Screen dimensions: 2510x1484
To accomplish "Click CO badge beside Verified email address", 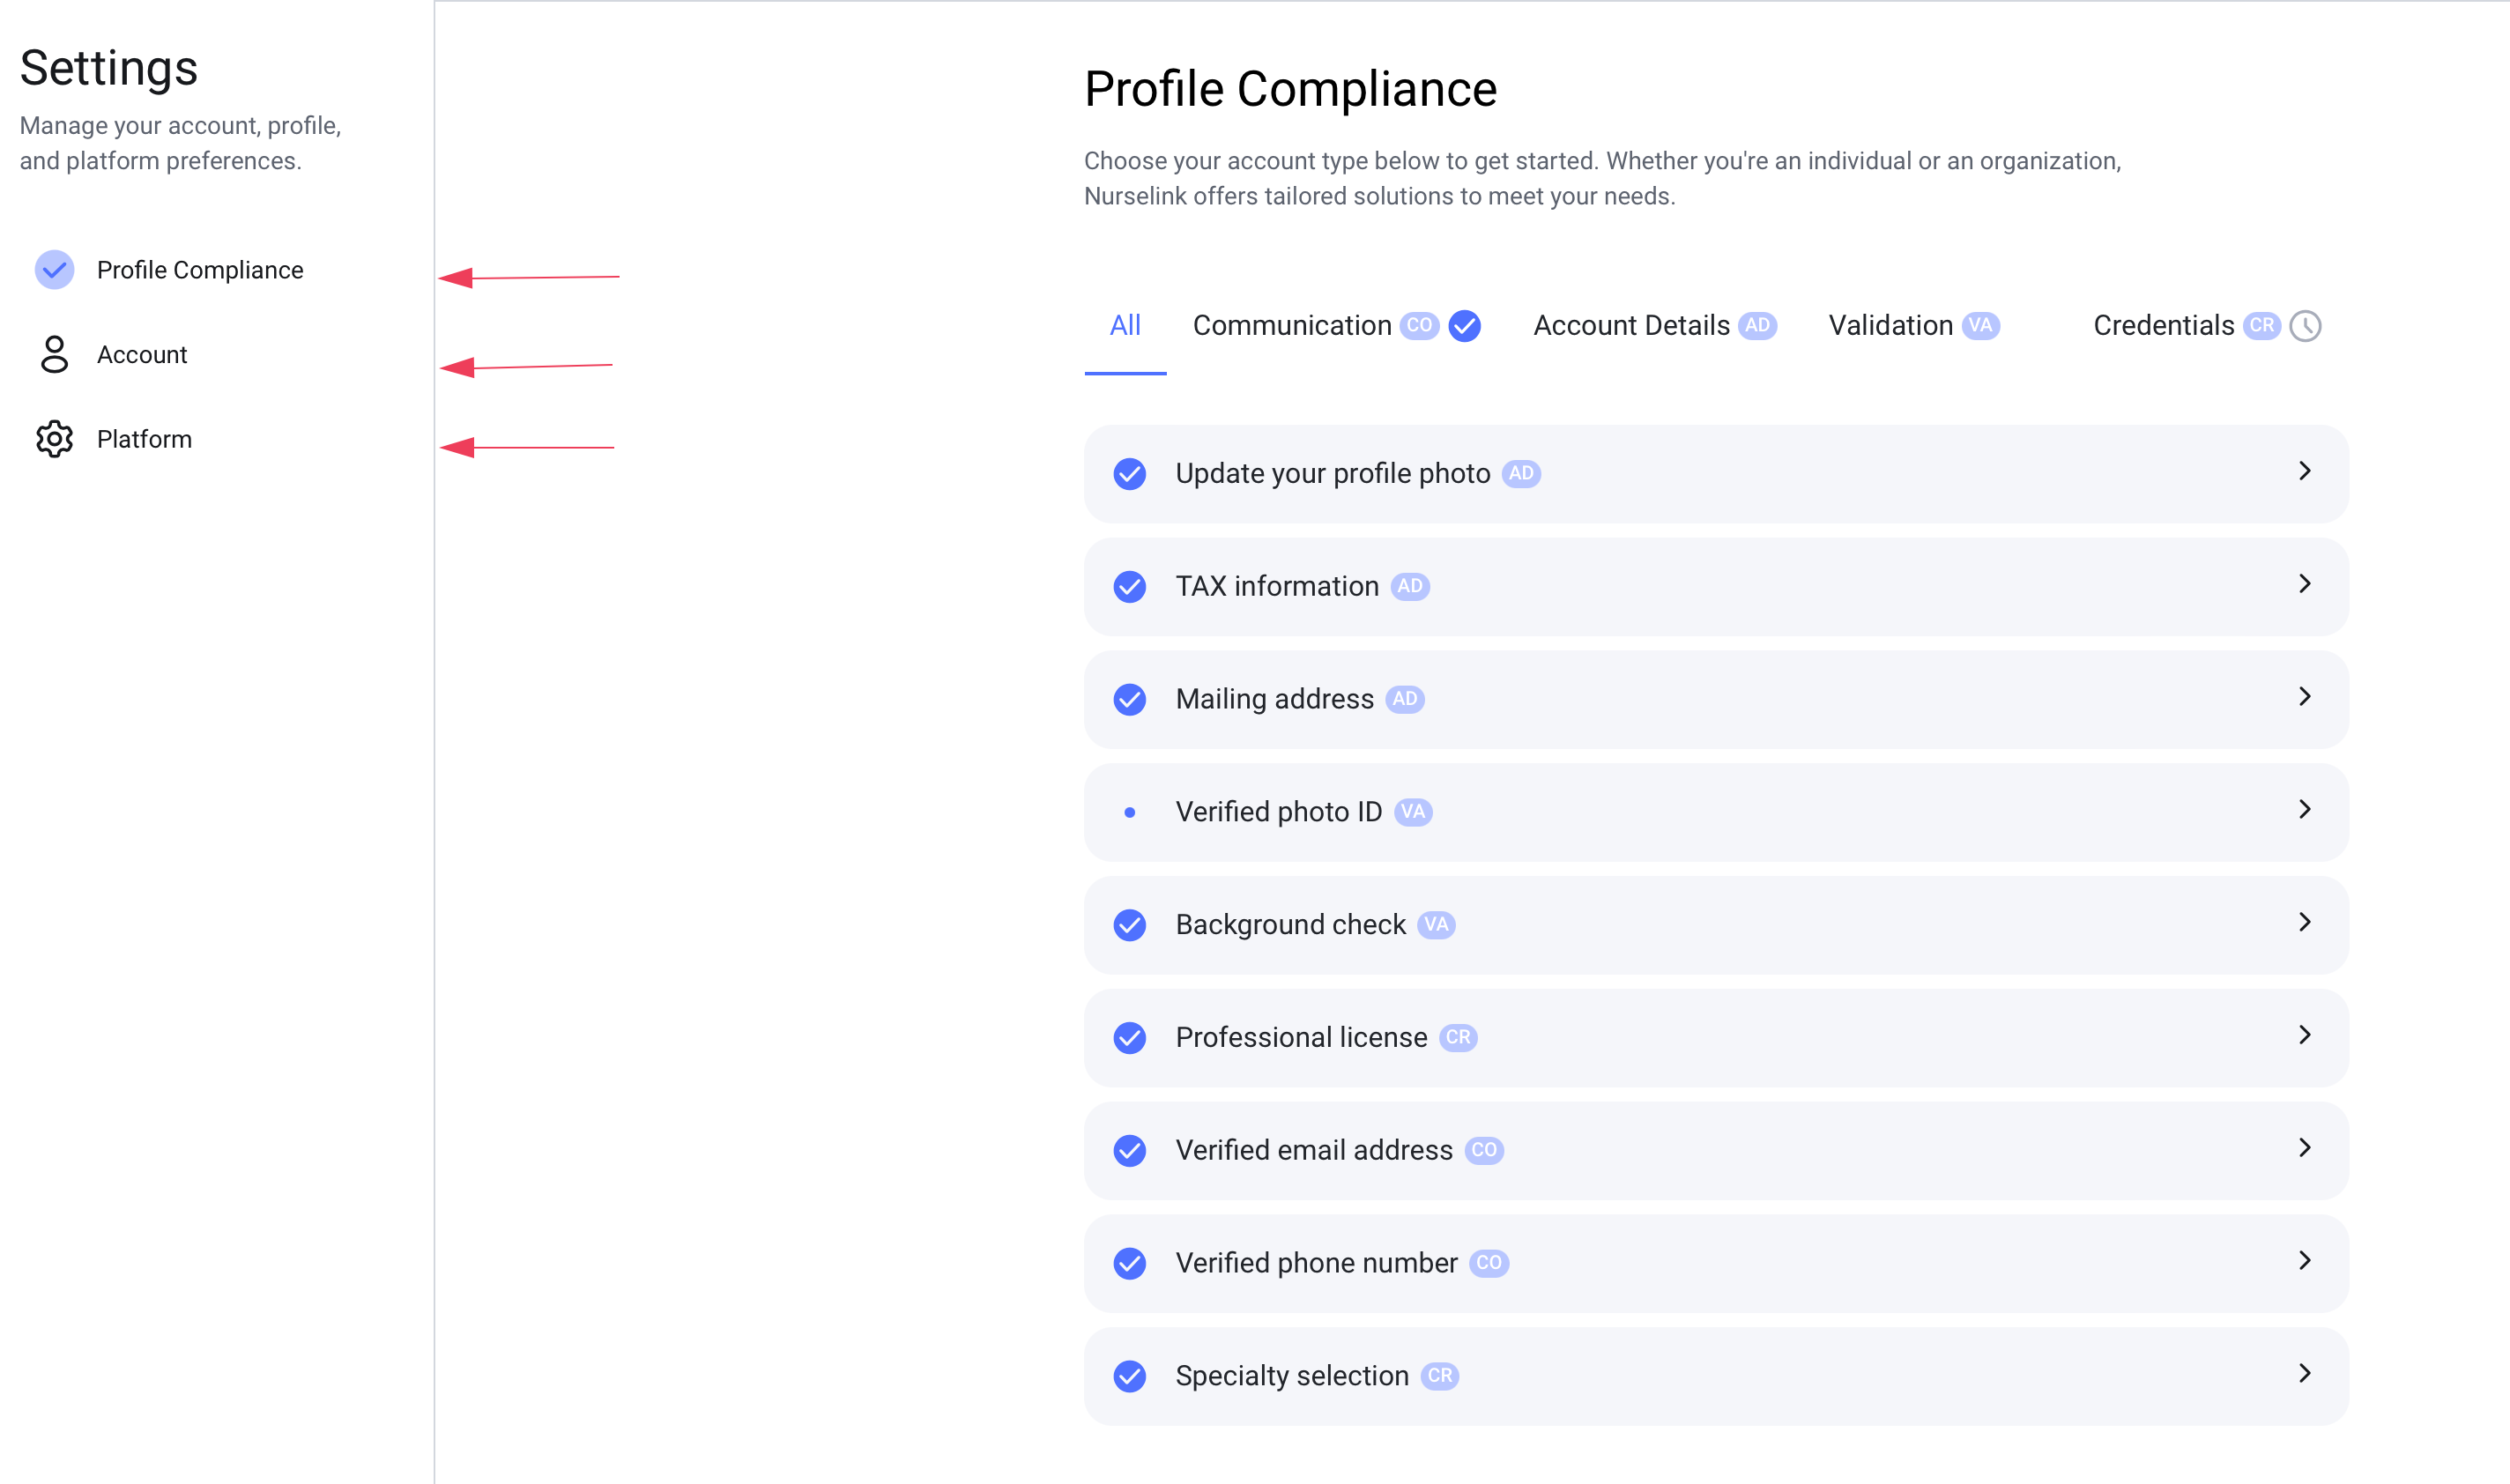I will click(1484, 1151).
